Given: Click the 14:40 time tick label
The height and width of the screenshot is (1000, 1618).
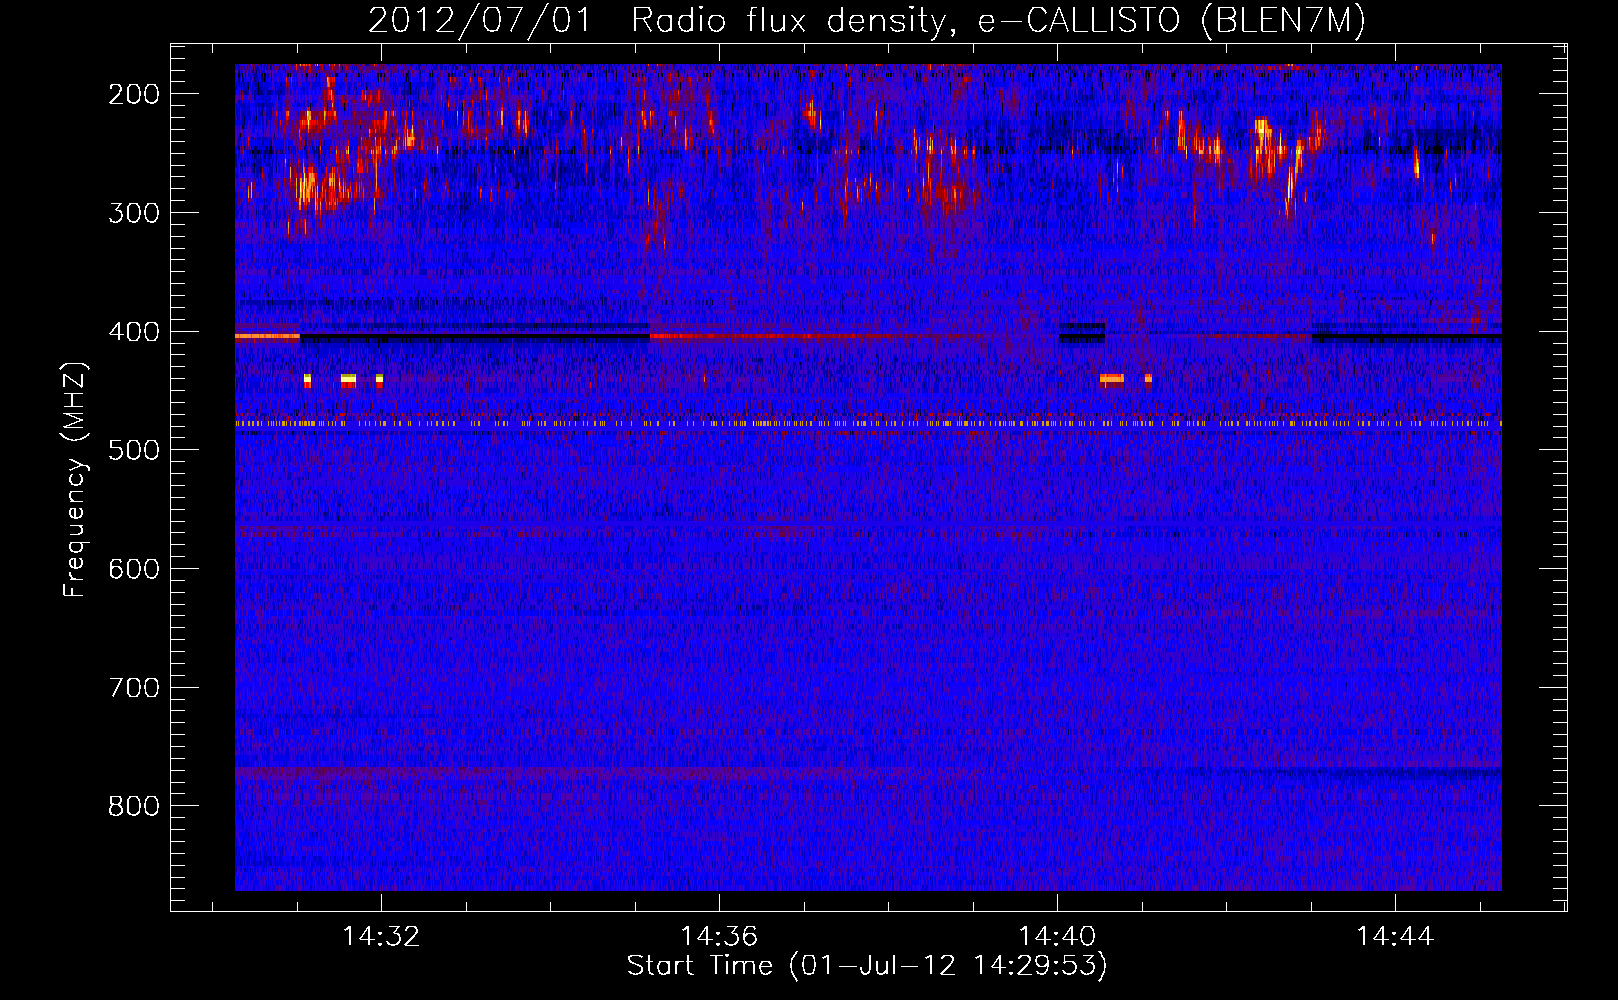Looking at the screenshot, I should coord(1057,936).
